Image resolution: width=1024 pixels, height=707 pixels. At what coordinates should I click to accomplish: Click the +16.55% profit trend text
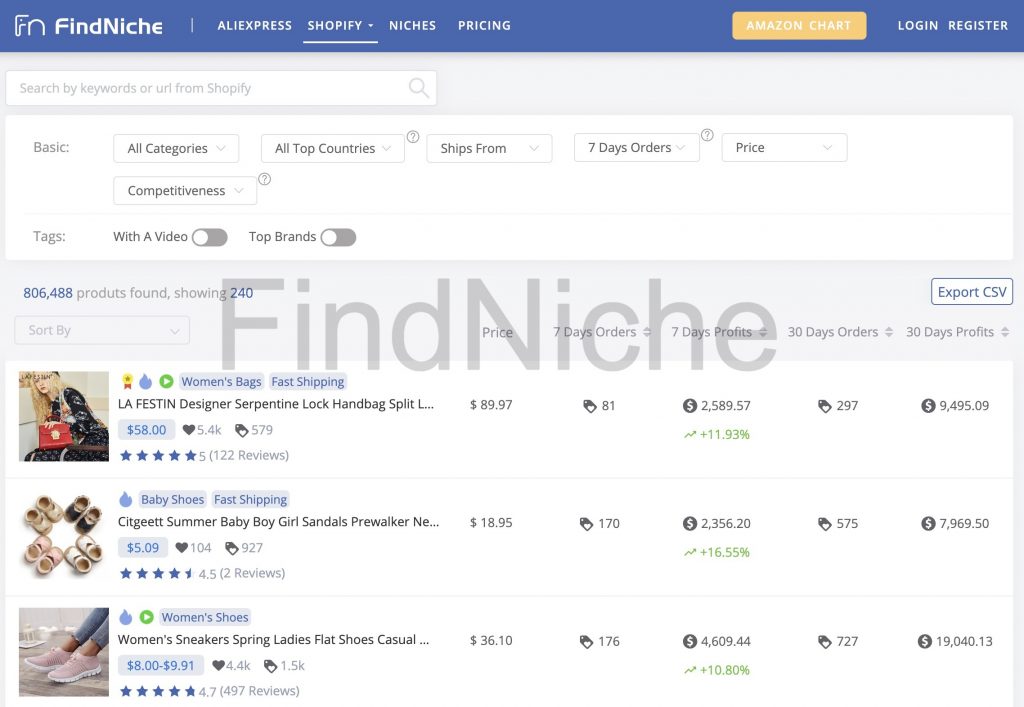pos(724,552)
